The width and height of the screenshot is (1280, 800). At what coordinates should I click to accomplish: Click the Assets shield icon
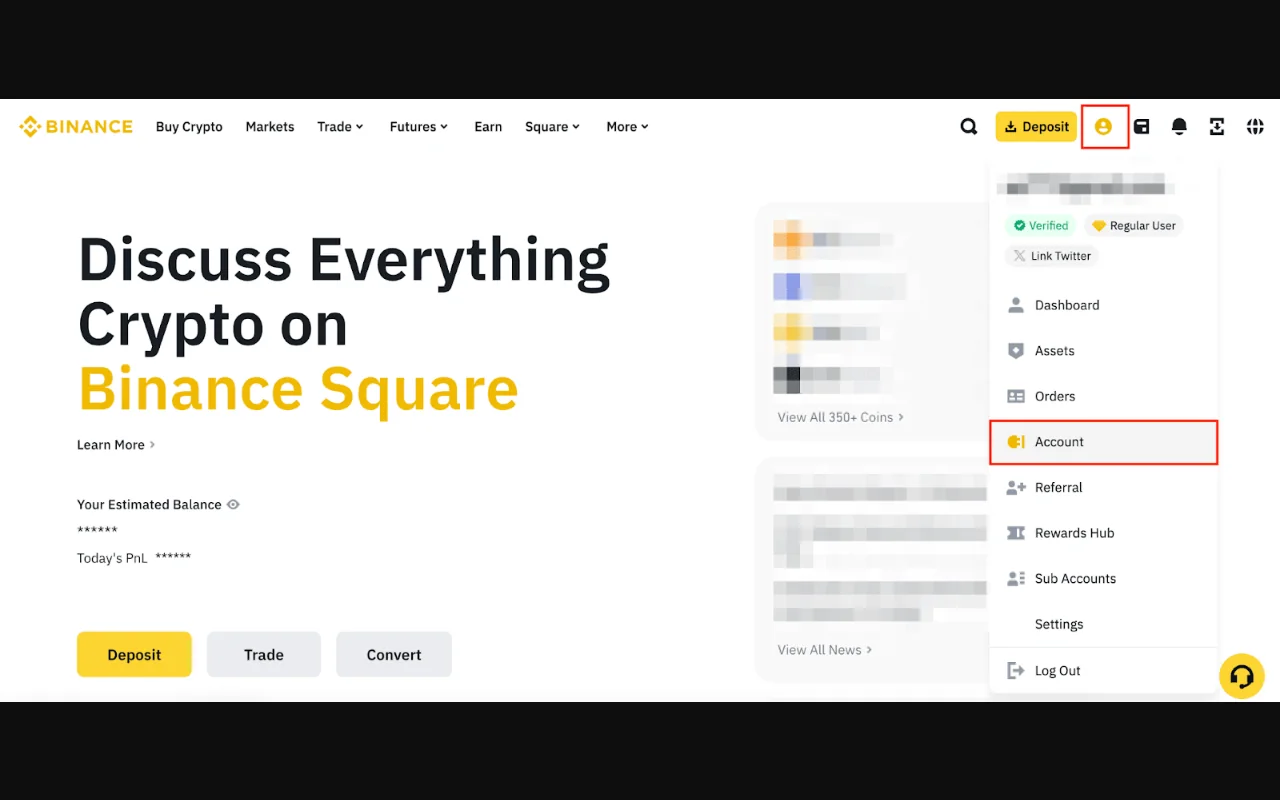pyautogui.click(x=1016, y=351)
